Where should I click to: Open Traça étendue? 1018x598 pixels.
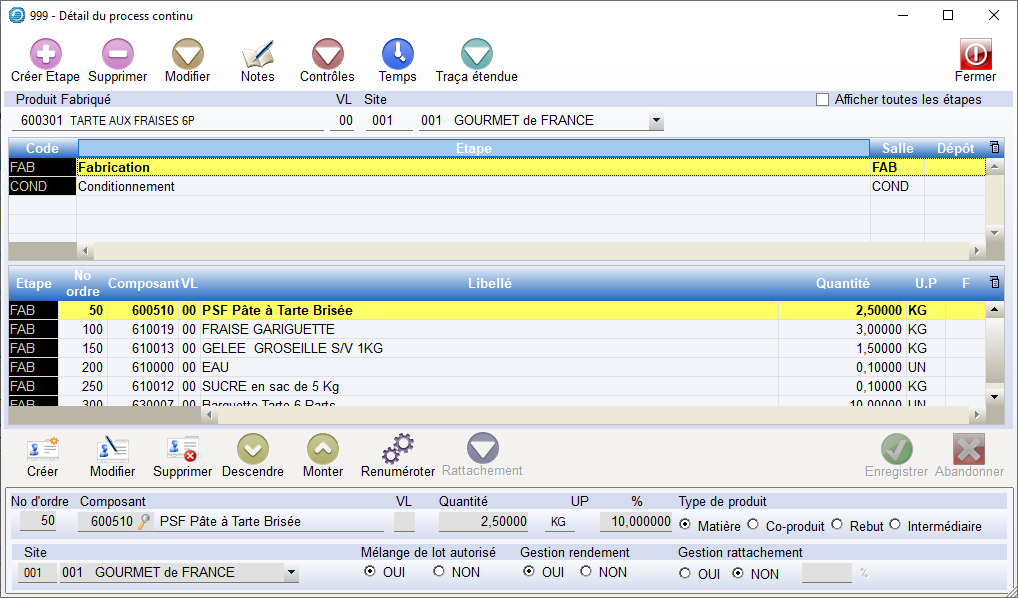[x=476, y=54]
